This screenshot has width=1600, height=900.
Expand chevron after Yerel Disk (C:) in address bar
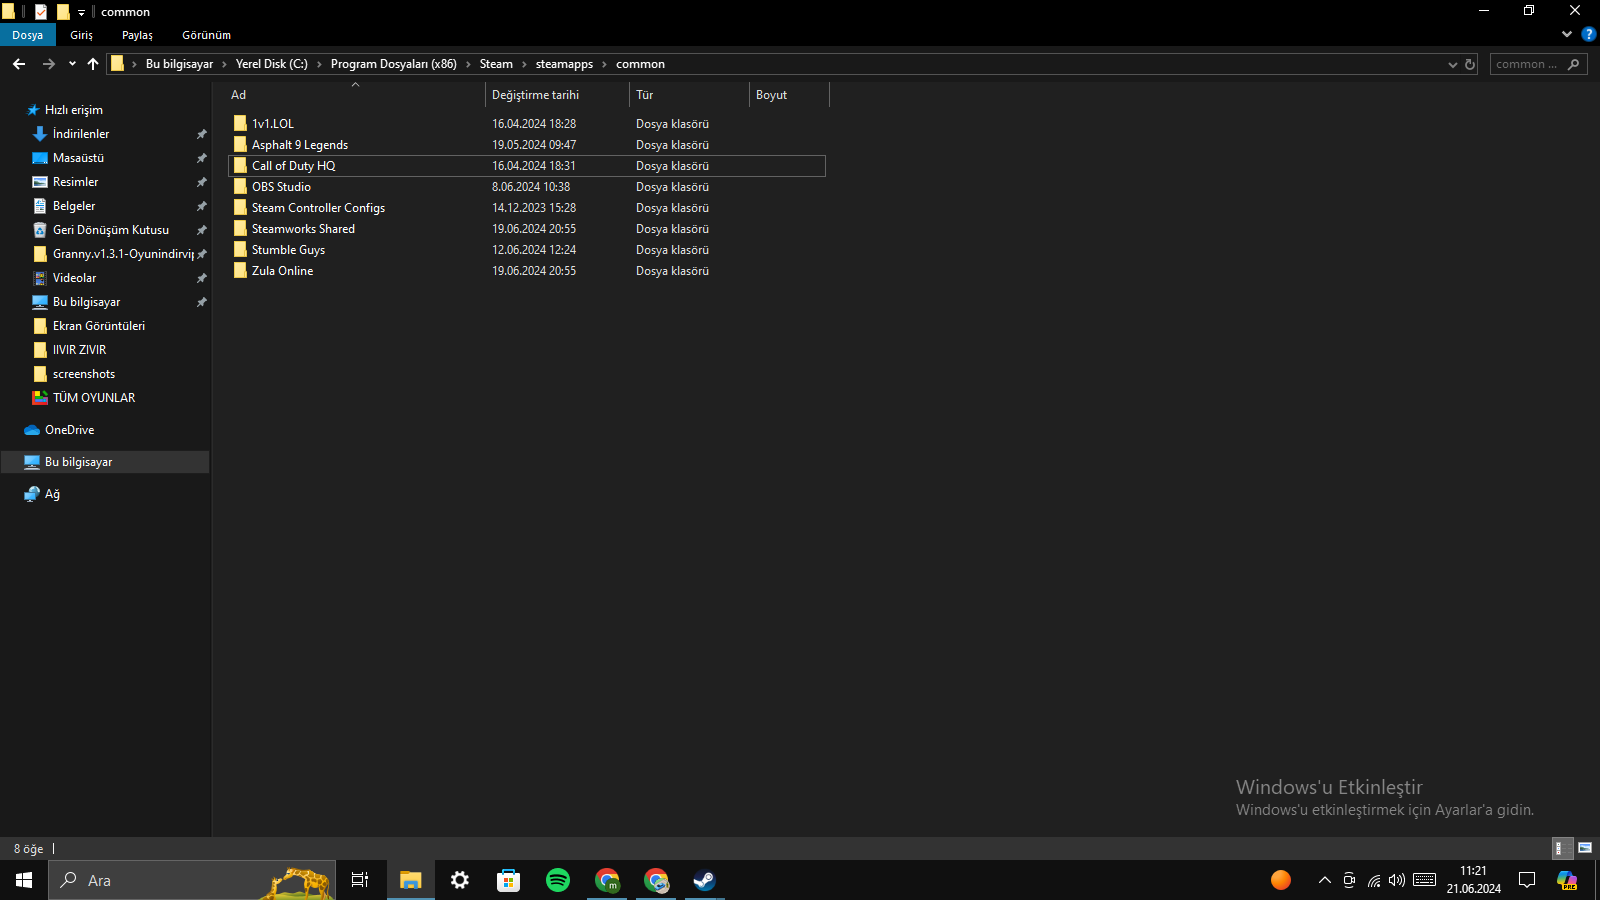(319, 64)
